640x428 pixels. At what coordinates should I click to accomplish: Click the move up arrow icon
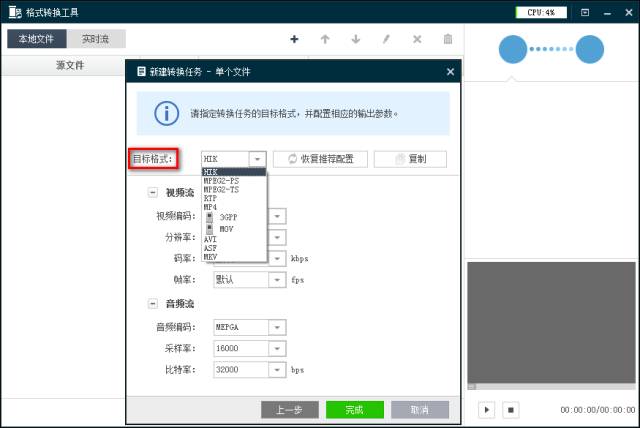tap(325, 39)
